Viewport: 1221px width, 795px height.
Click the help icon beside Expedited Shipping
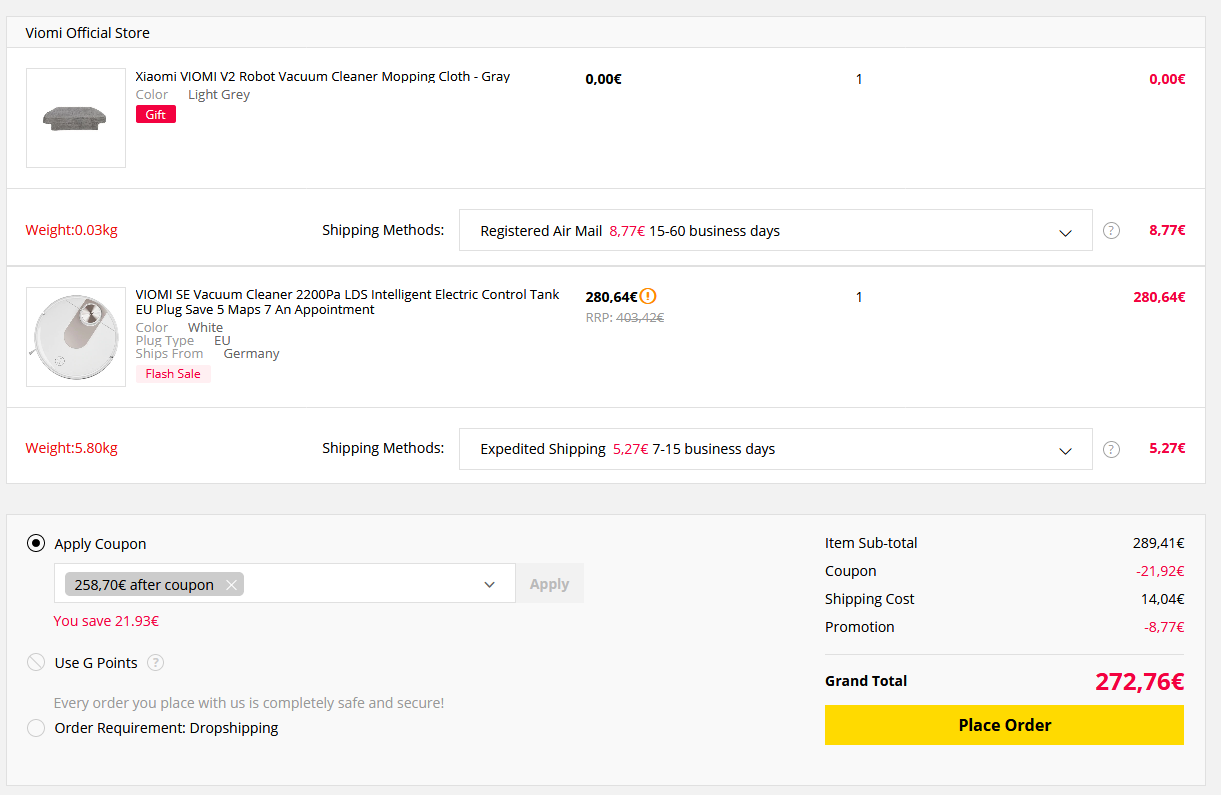[1111, 449]
